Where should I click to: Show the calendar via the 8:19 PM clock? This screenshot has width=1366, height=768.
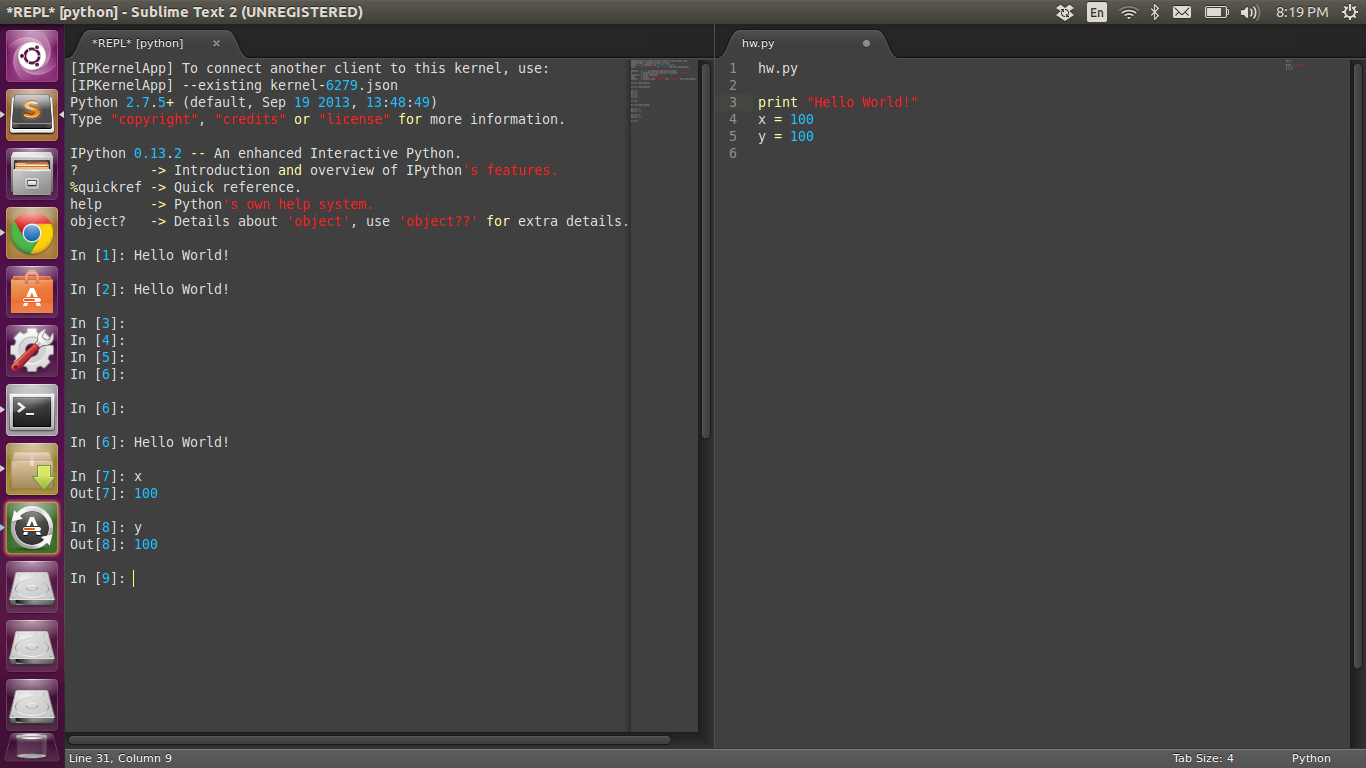[x=1302, y=12]
